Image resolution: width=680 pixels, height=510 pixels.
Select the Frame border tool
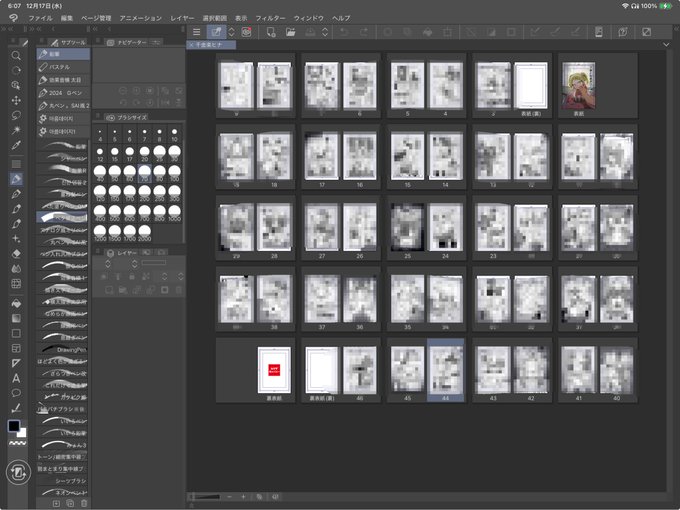pos(16,348)
